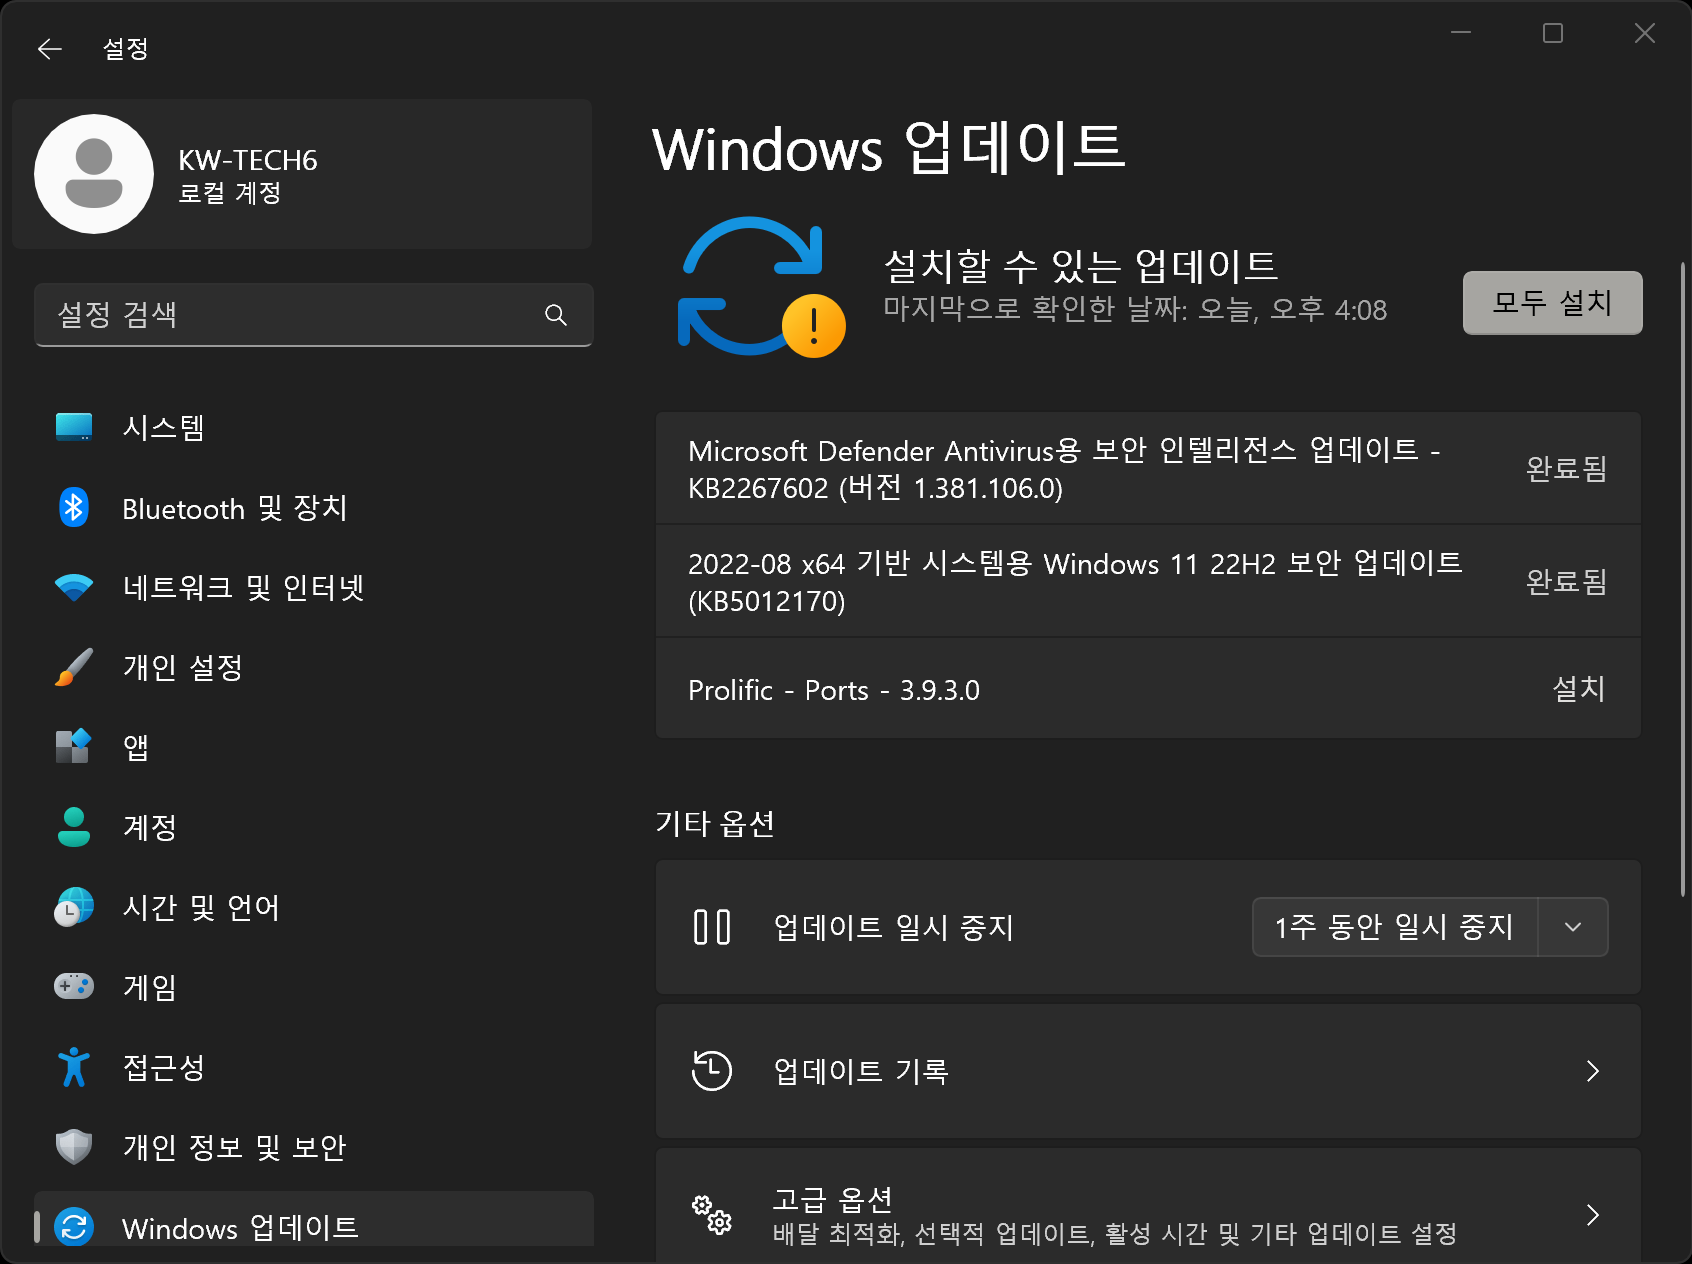Minimize the 설정 window
The image size is (1692, 1264).
coord(1461,33)
